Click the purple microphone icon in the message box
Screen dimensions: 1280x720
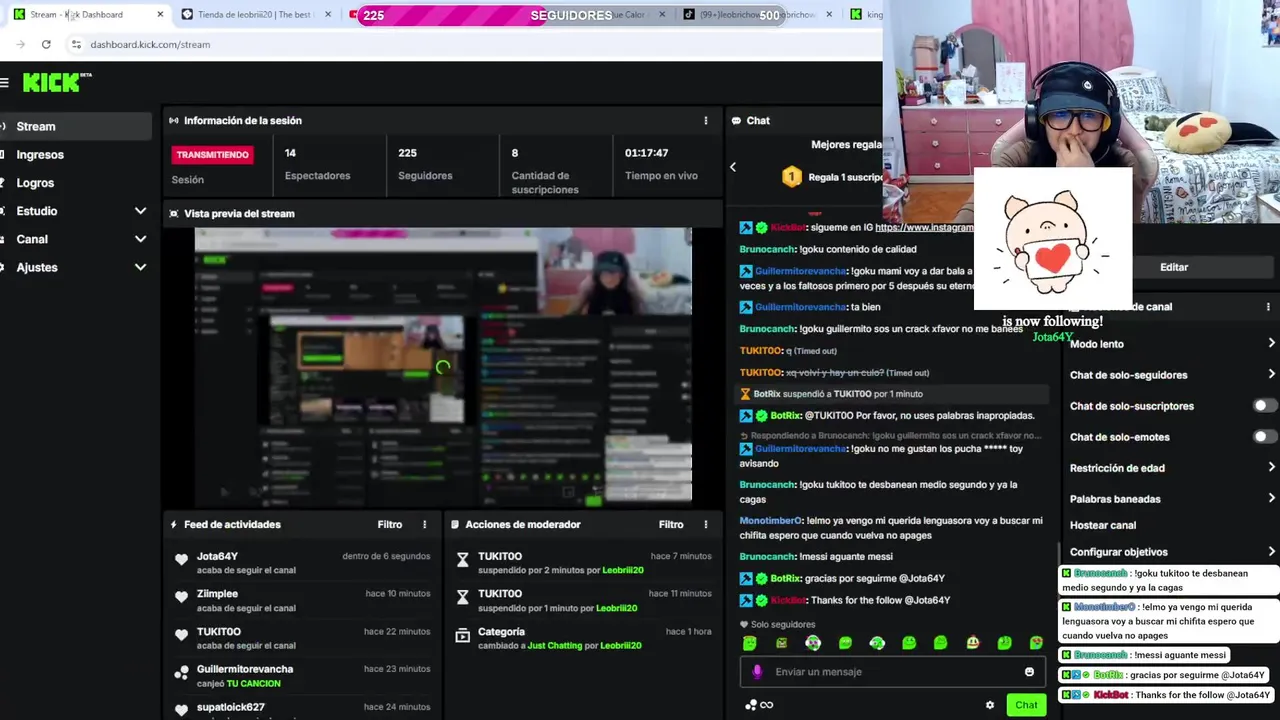757,672
